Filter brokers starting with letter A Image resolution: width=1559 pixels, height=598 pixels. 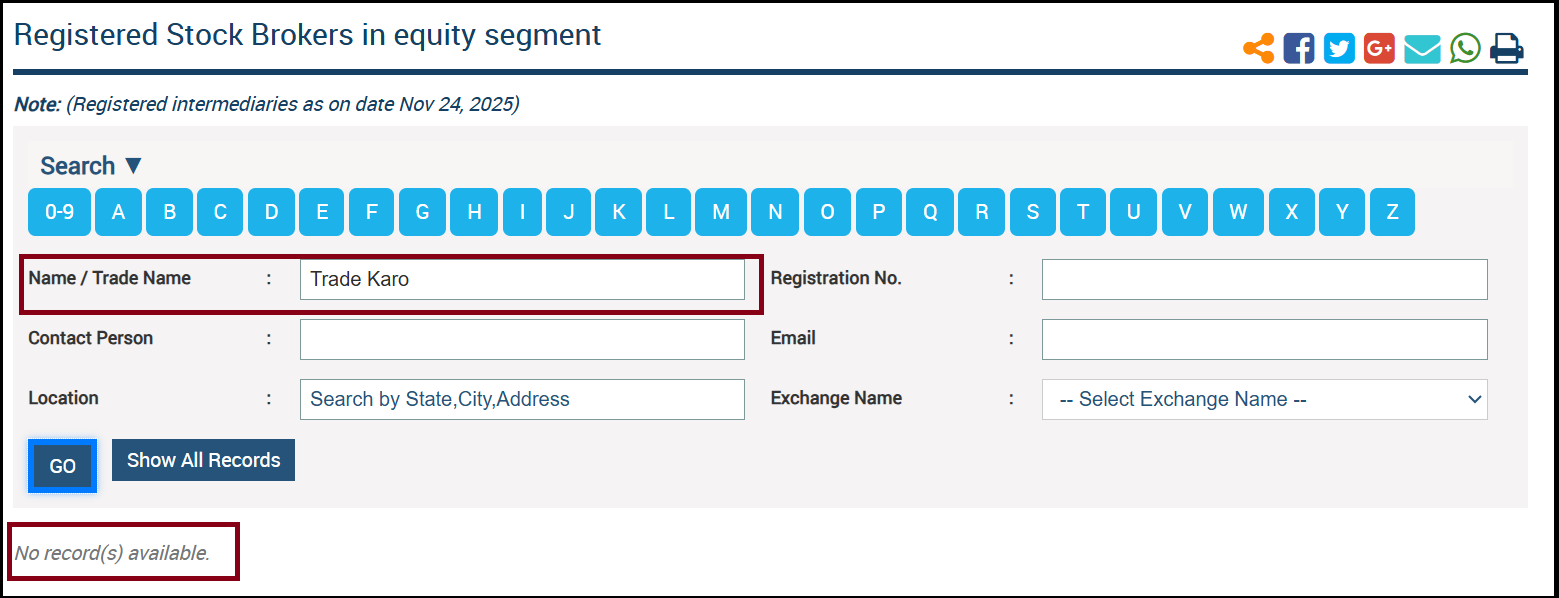[x=119, y=212]
